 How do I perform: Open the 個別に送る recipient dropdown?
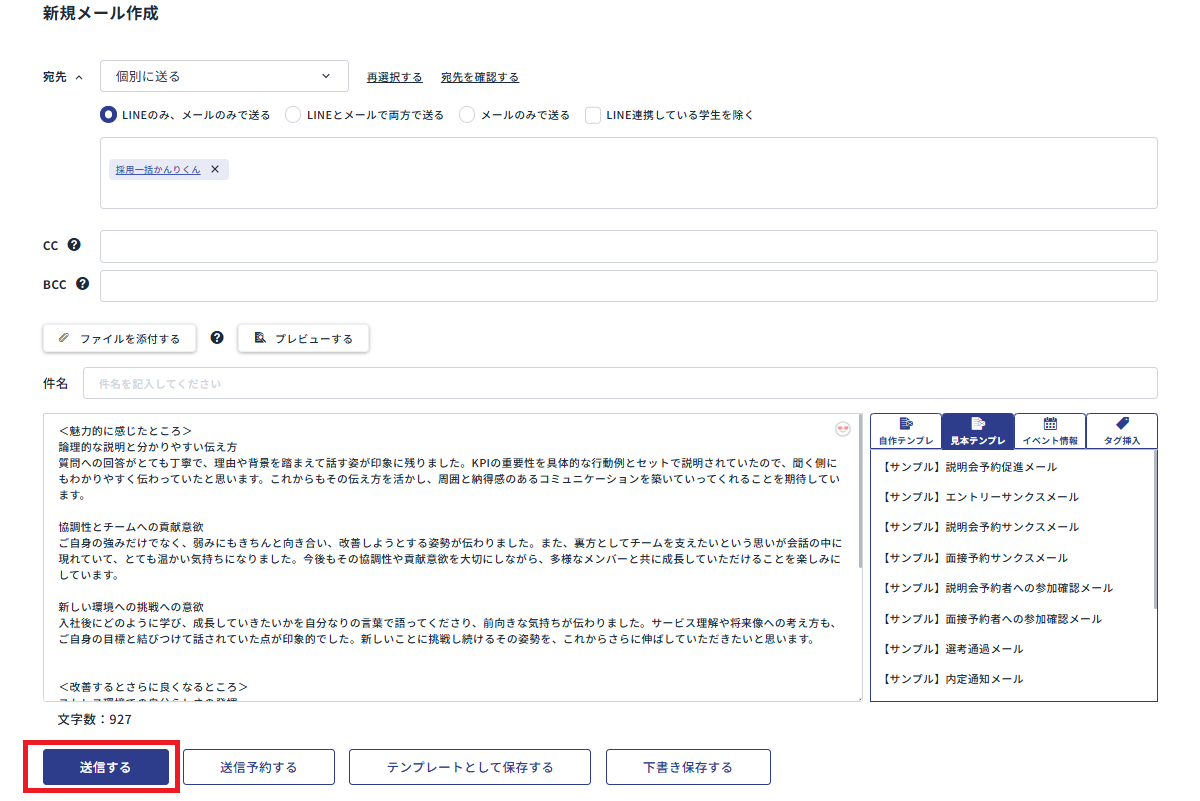click(224, 75)
